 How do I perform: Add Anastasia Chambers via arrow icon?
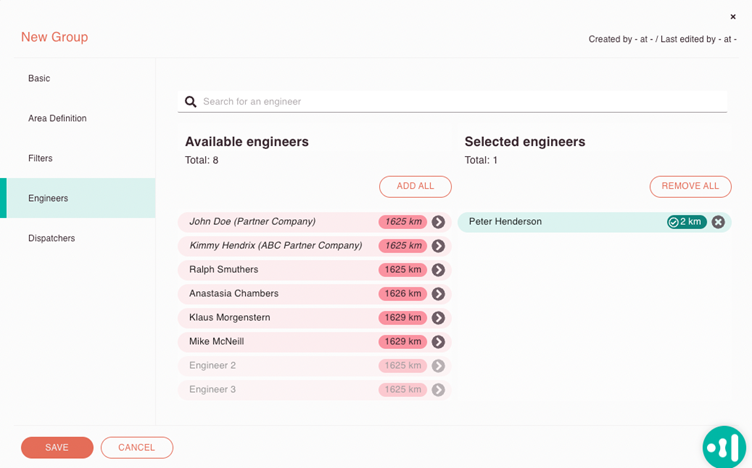(438, 294)
